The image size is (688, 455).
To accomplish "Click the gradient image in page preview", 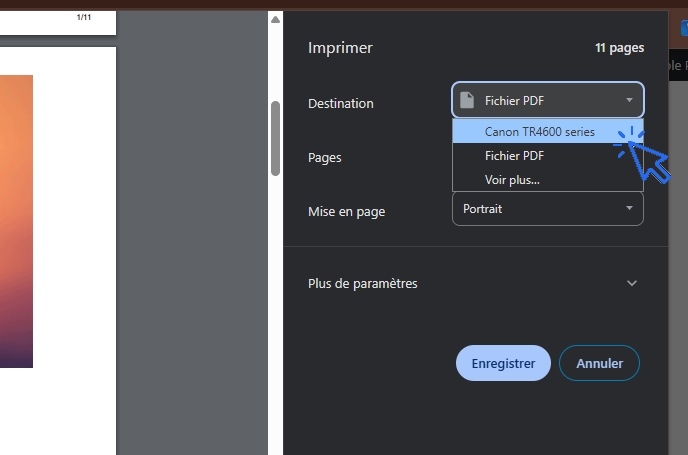I will (16, 220).
